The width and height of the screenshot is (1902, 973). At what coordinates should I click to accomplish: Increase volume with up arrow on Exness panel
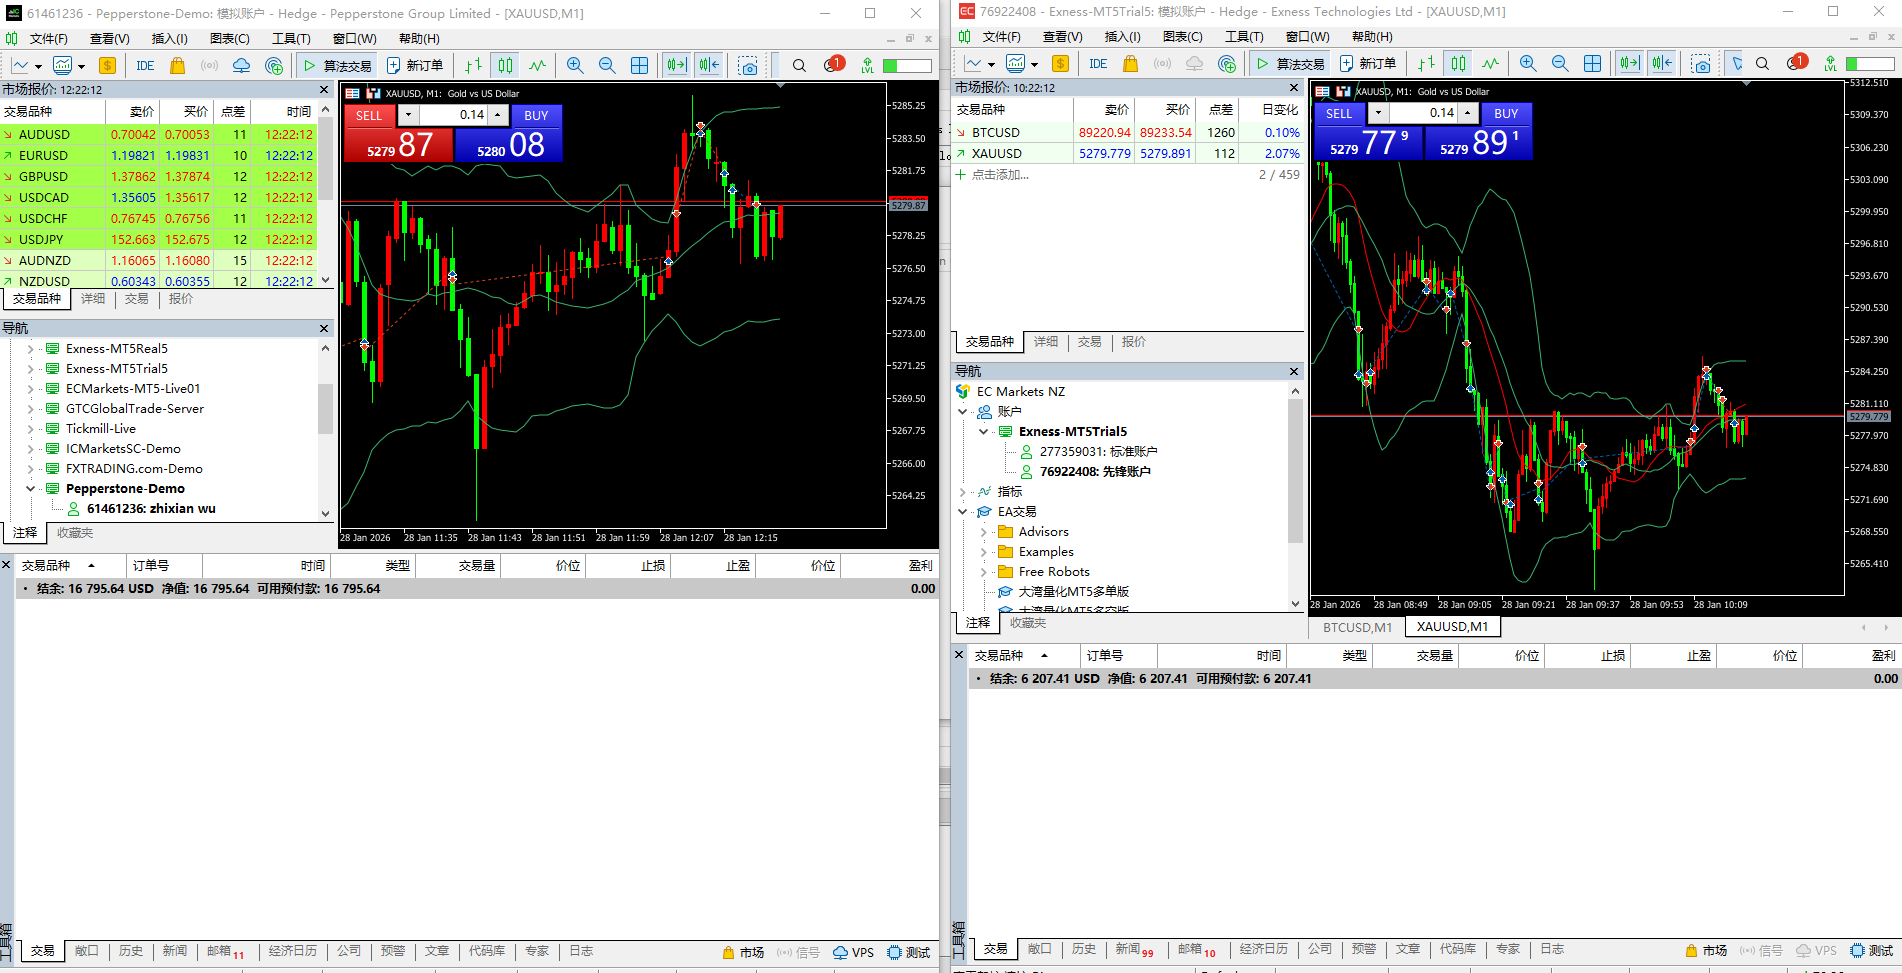(1468, 114)
